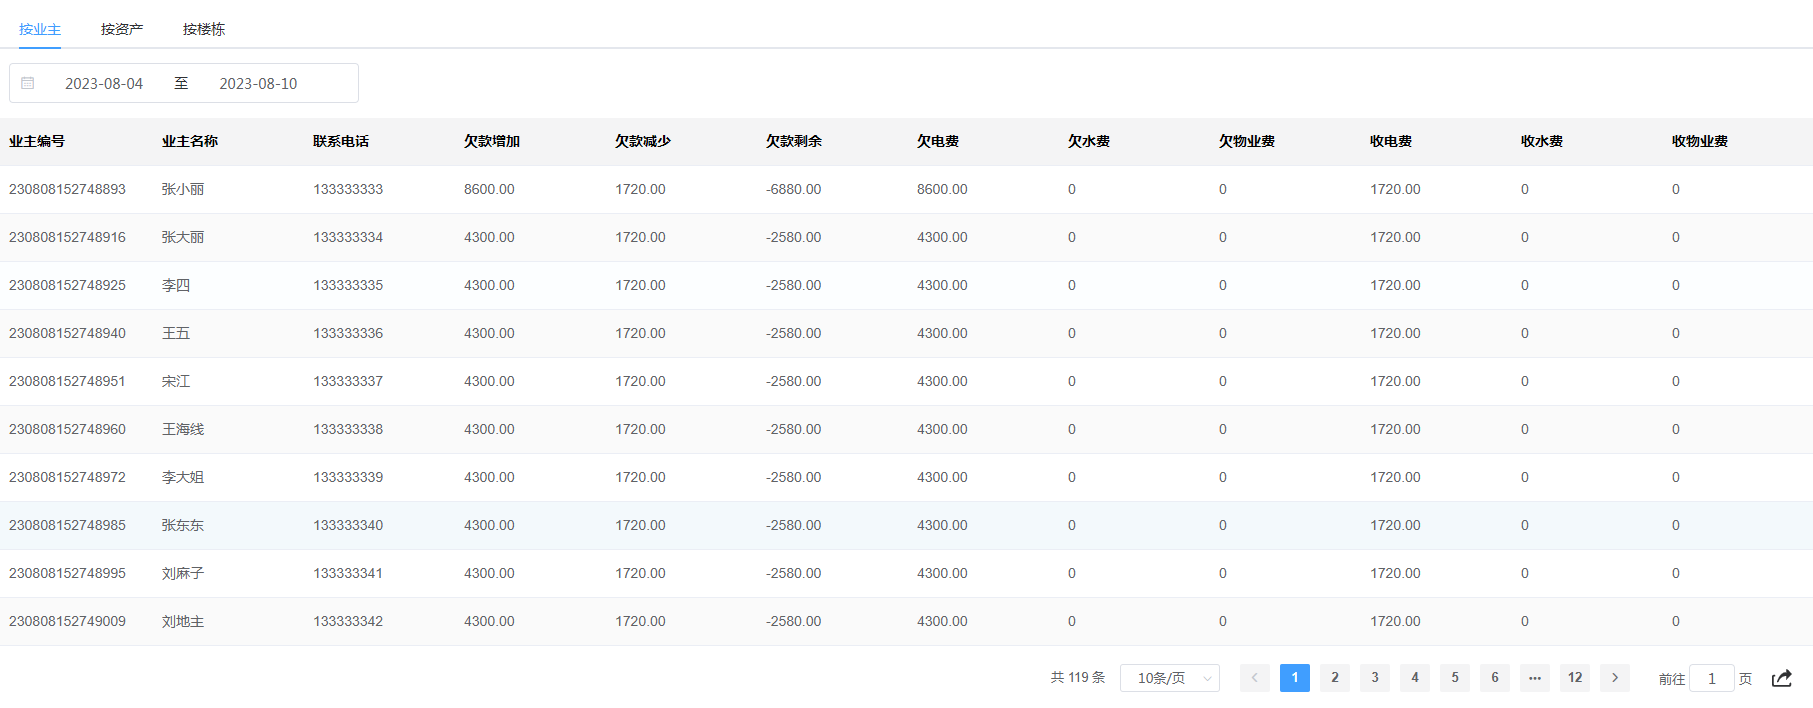Viewport: 1813px width, 708px height.
Task: Click the start date 2023-08-04 field
Action: (x=104, y=84)
